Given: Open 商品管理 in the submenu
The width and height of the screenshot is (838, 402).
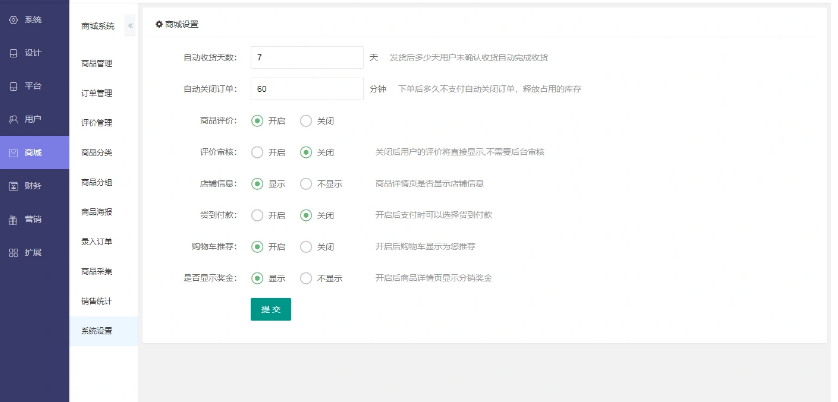Looking at the screenshot, I should [97, 63].
